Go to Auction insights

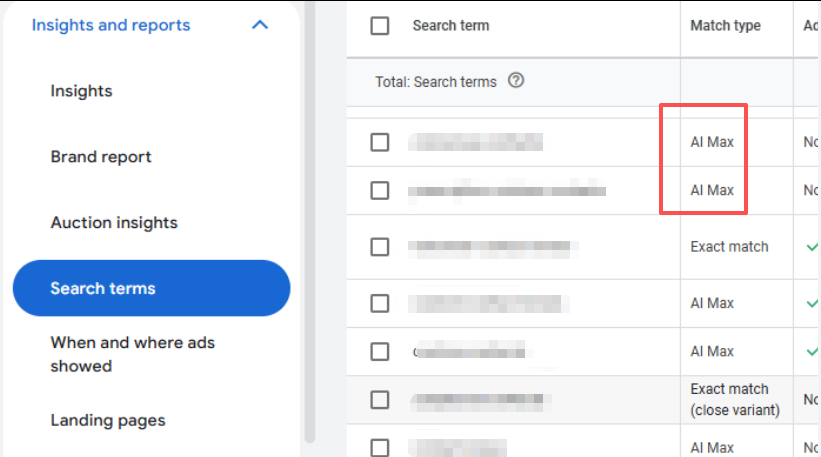pyautogui.click(x=114, y=223)
